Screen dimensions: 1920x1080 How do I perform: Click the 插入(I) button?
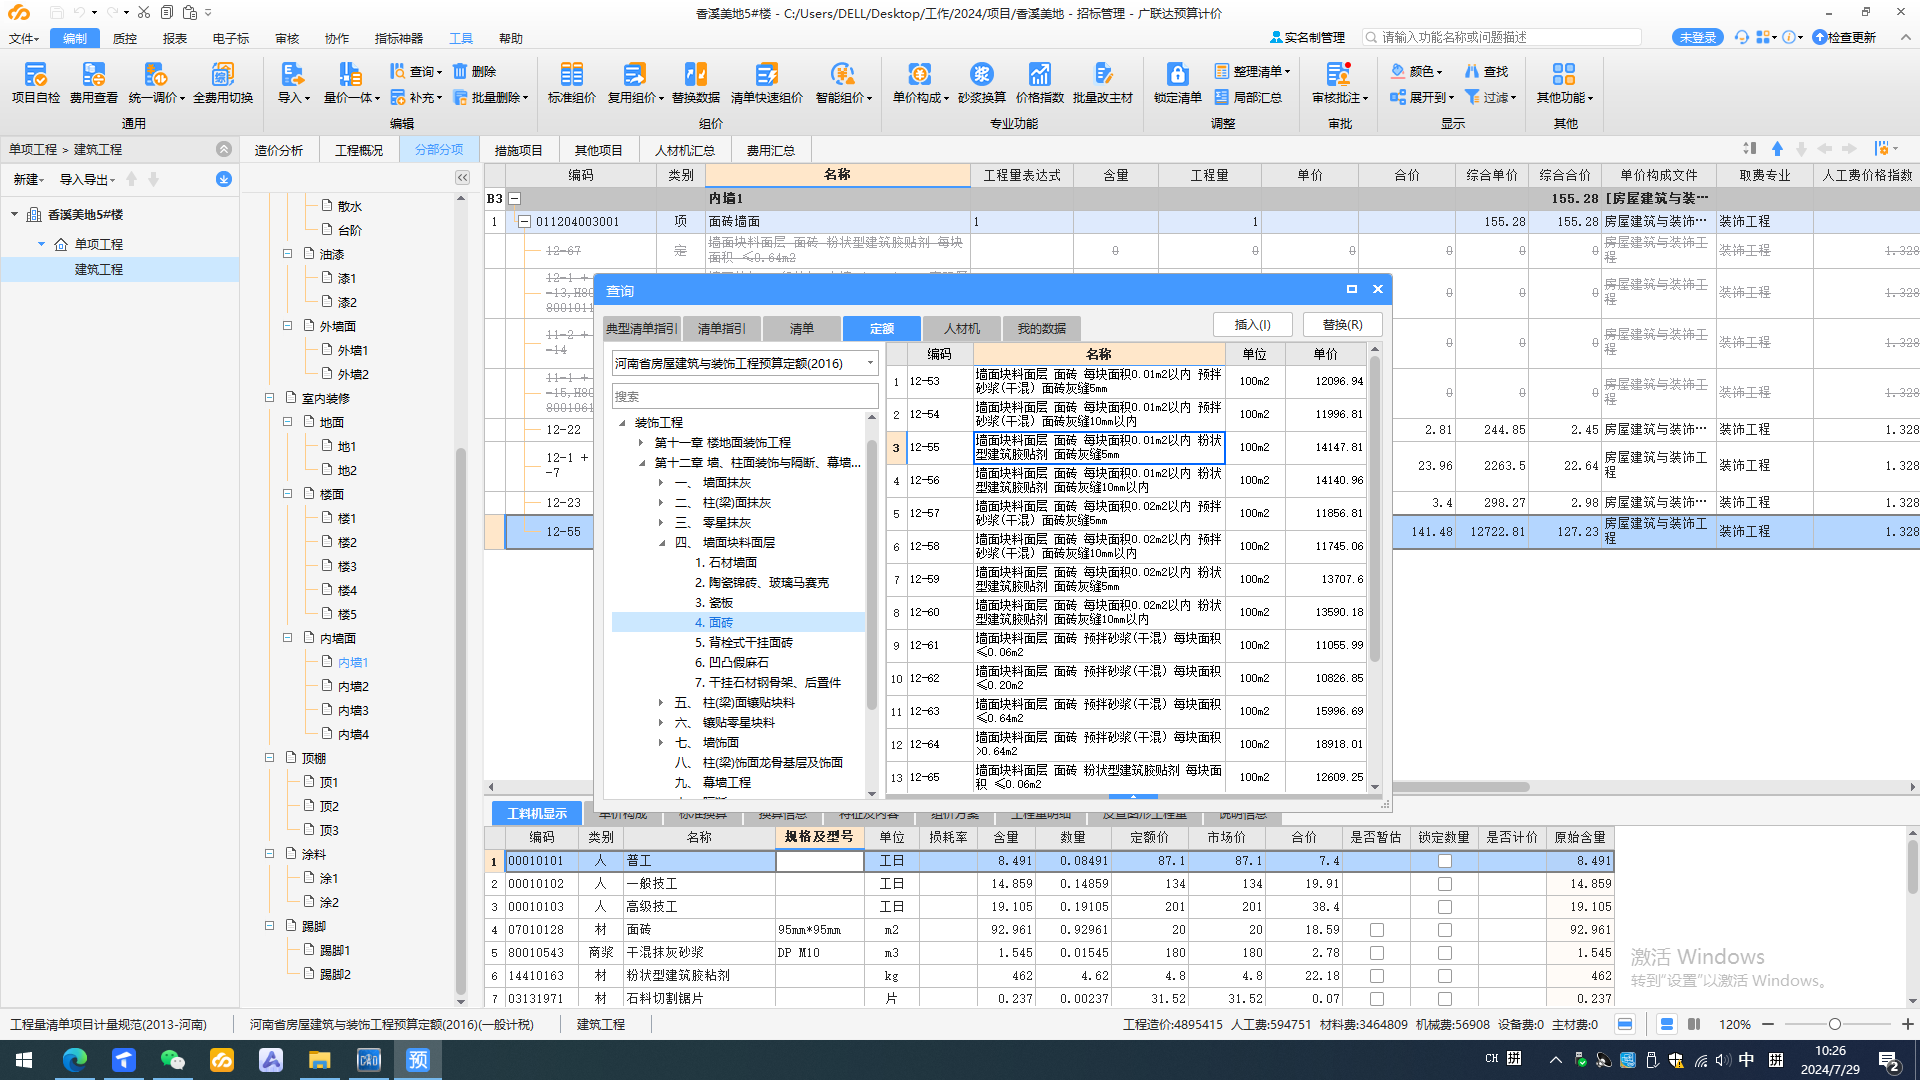click(x=1252, y=324)
